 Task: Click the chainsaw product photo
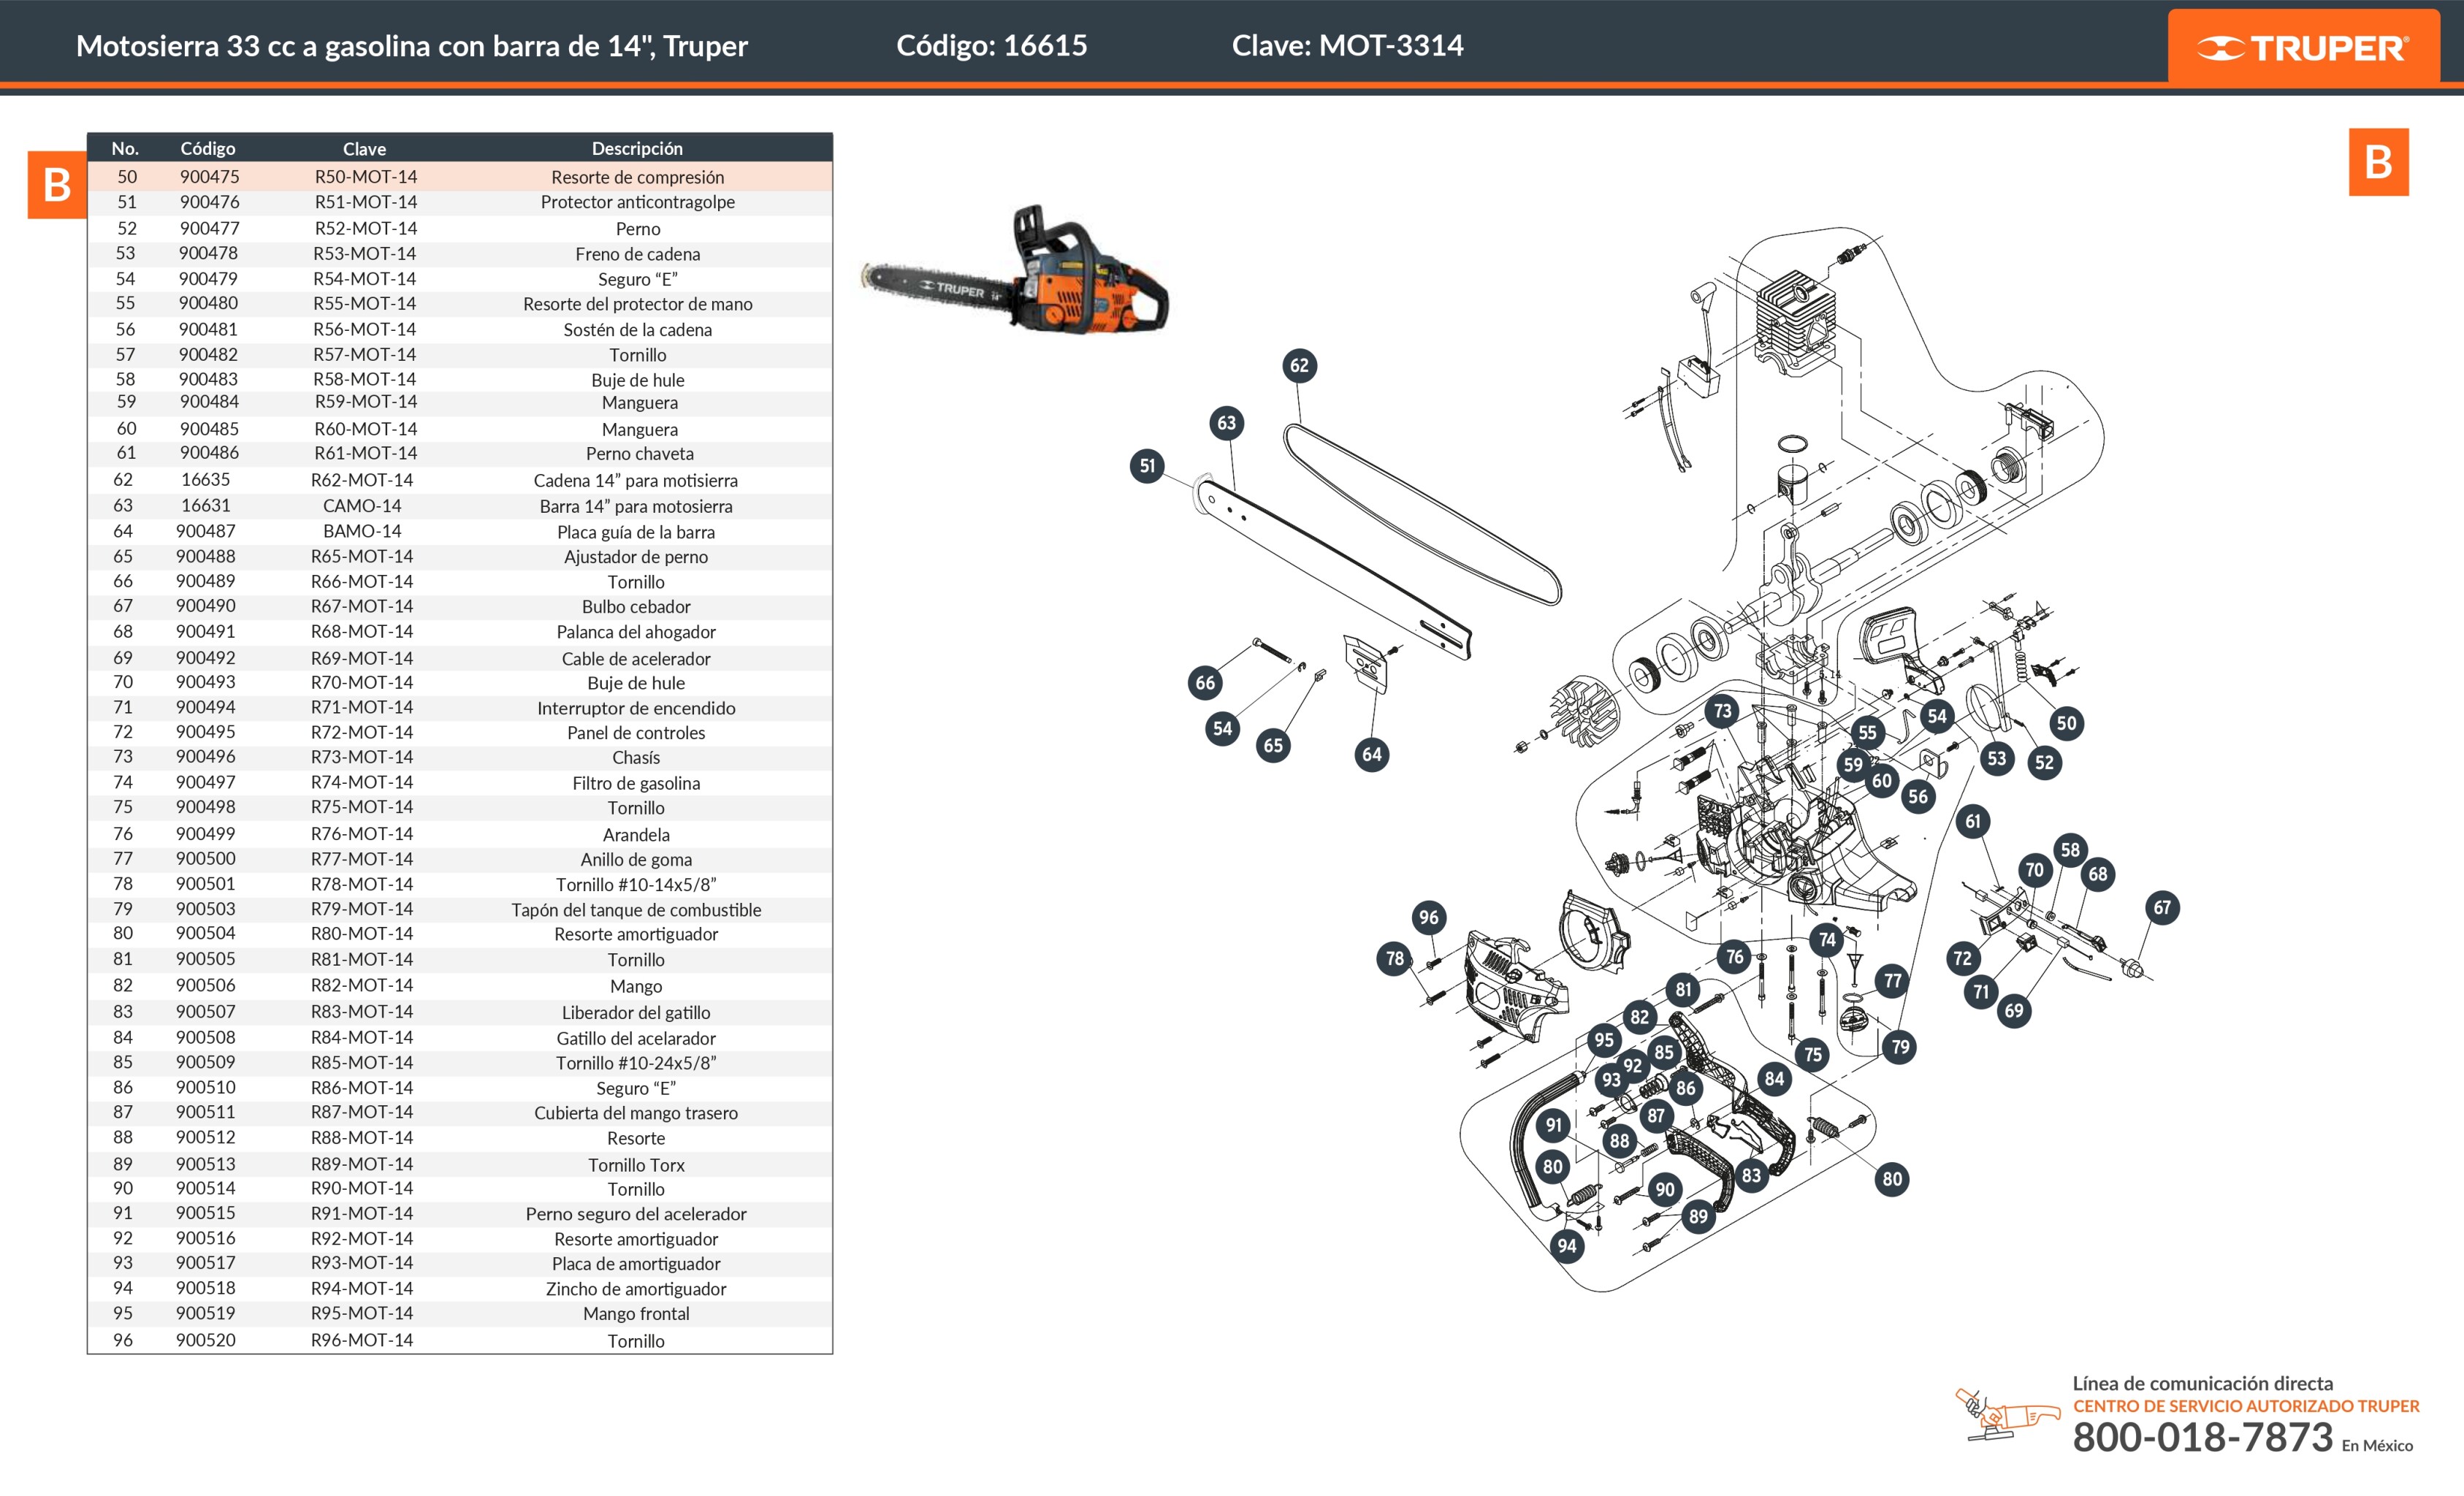1014,271
